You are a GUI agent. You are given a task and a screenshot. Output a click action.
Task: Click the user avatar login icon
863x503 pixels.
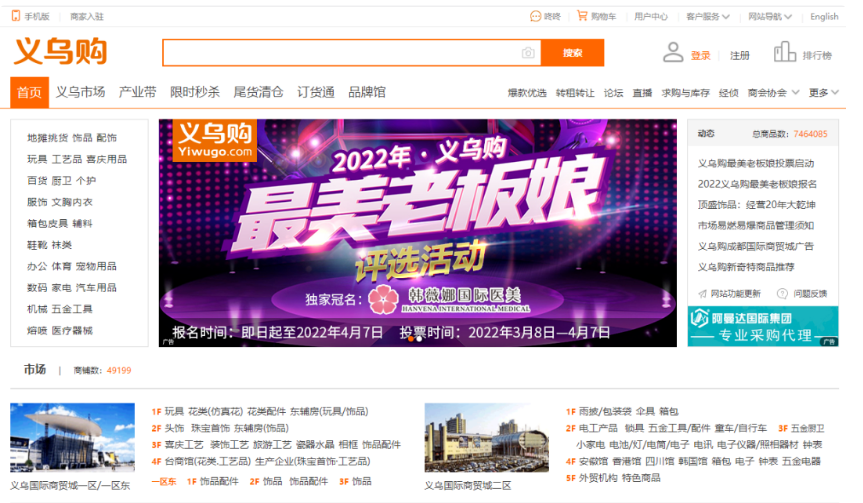click(673, 53)
